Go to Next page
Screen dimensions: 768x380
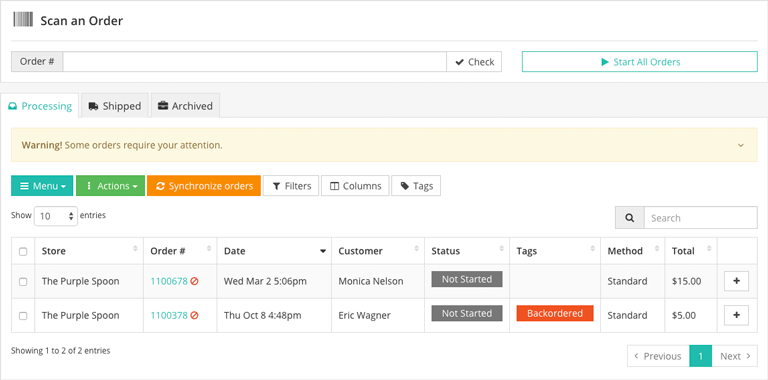735,356
